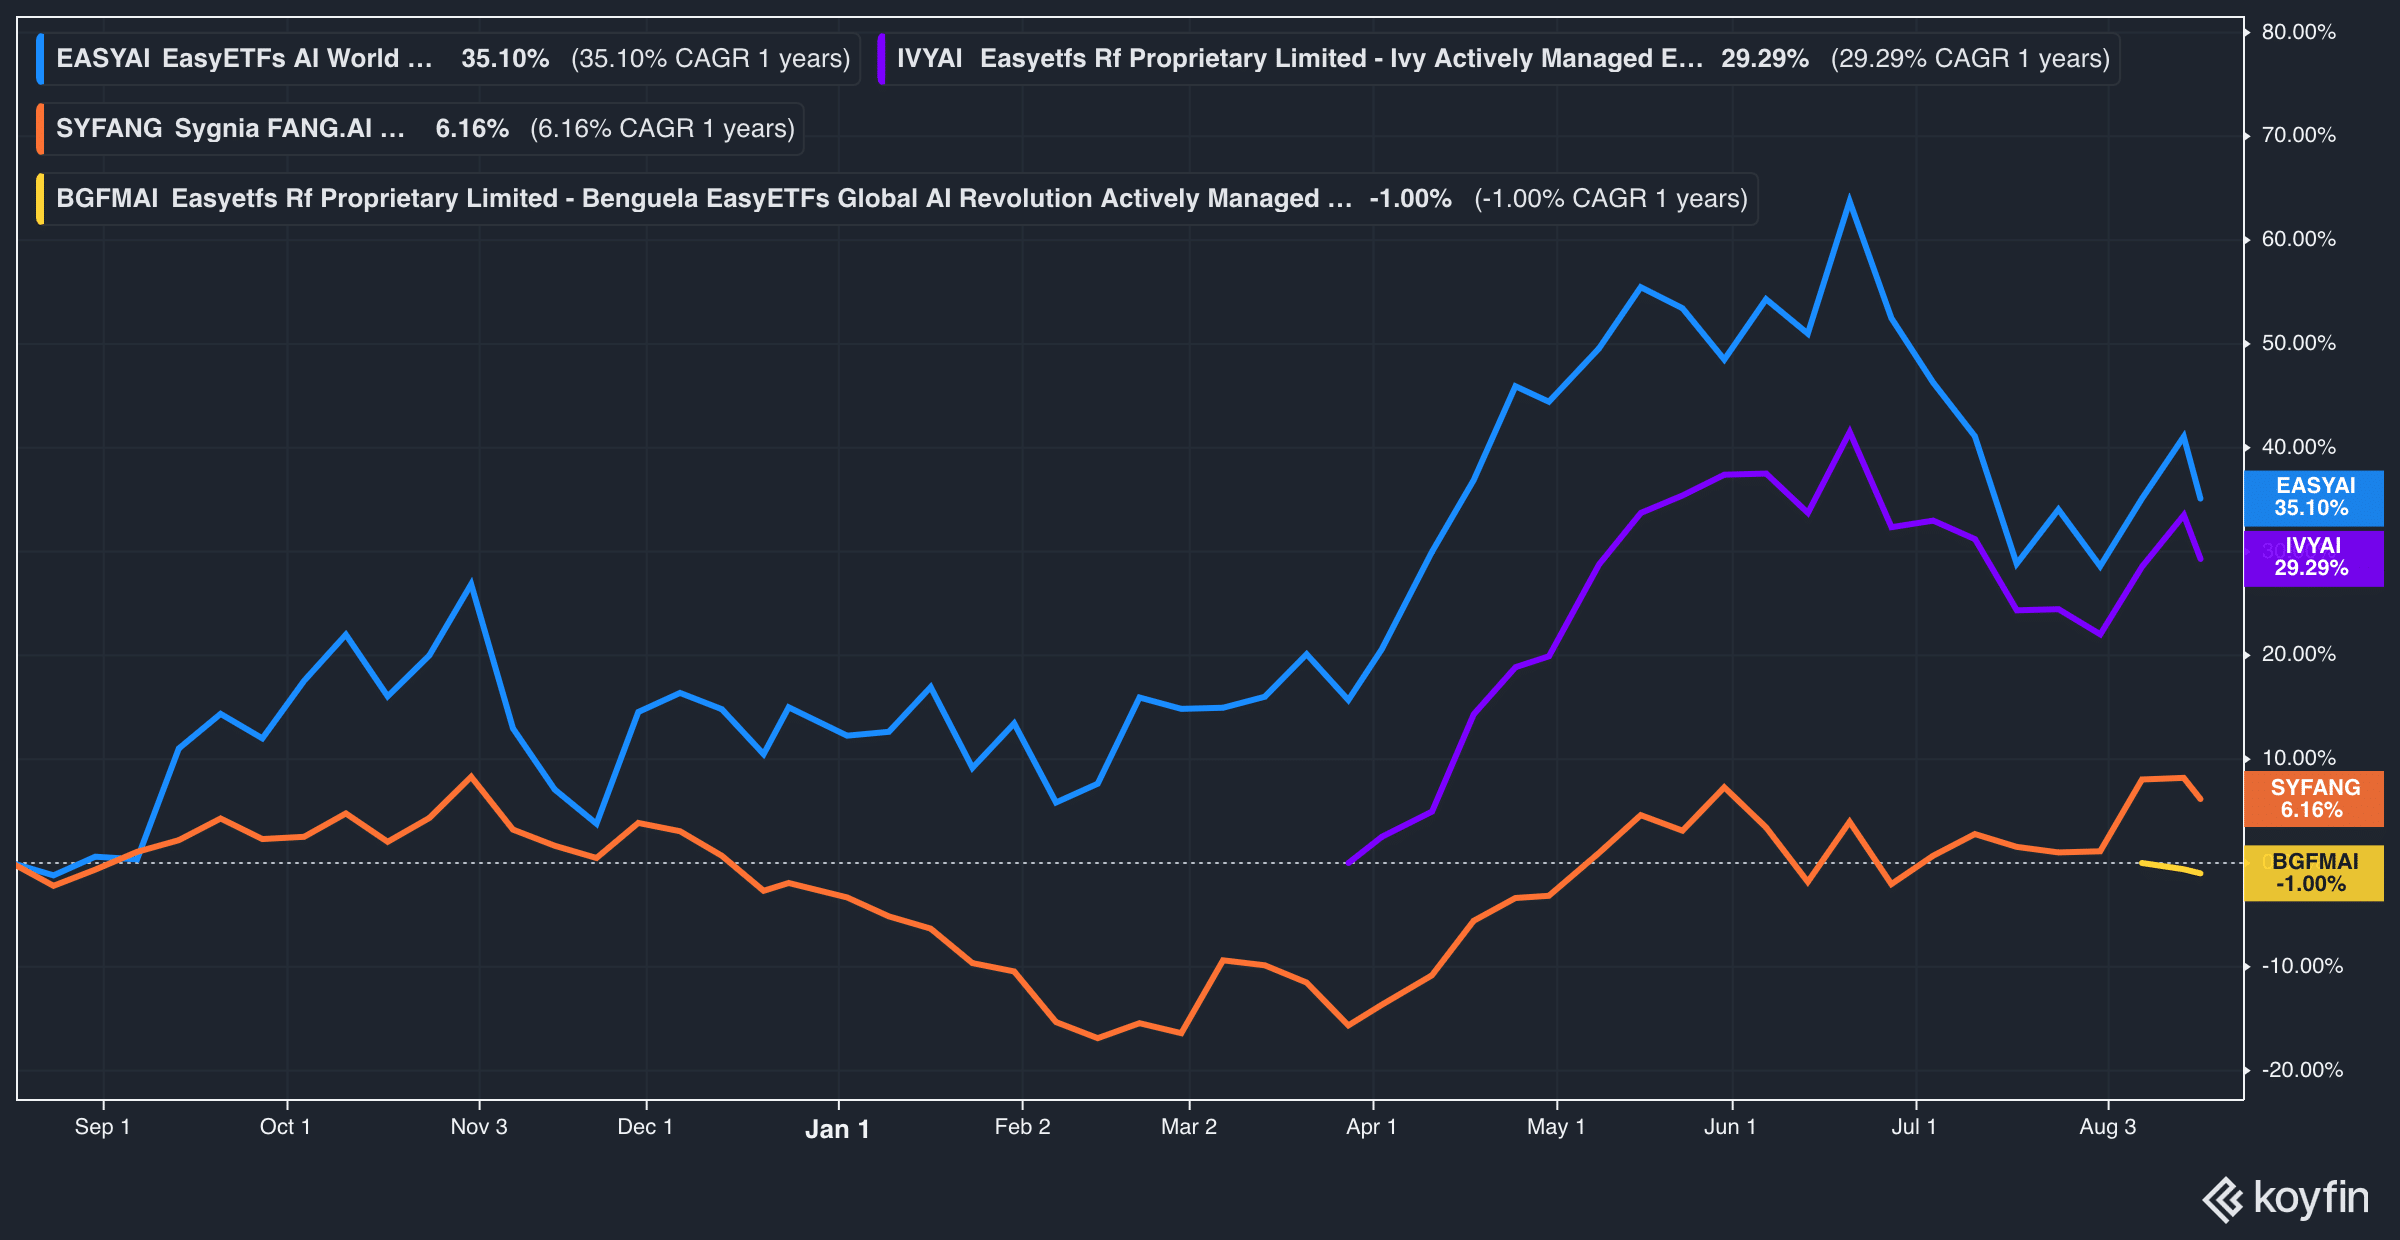Viewport: 2400px width, 1240px height.
Task: Click the -20.00% y-axis label
Action: (2302, 1070)
